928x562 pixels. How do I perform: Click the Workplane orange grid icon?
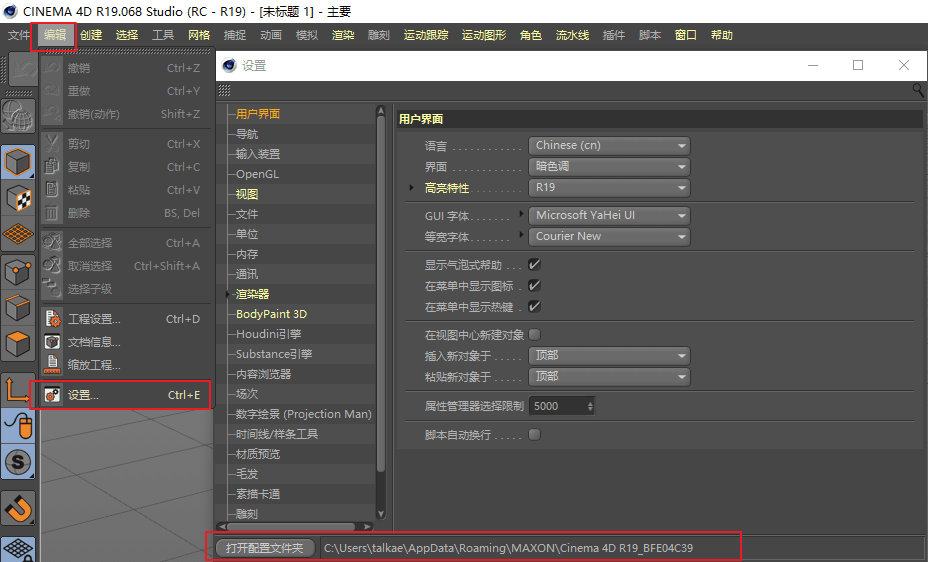[18, 234]
